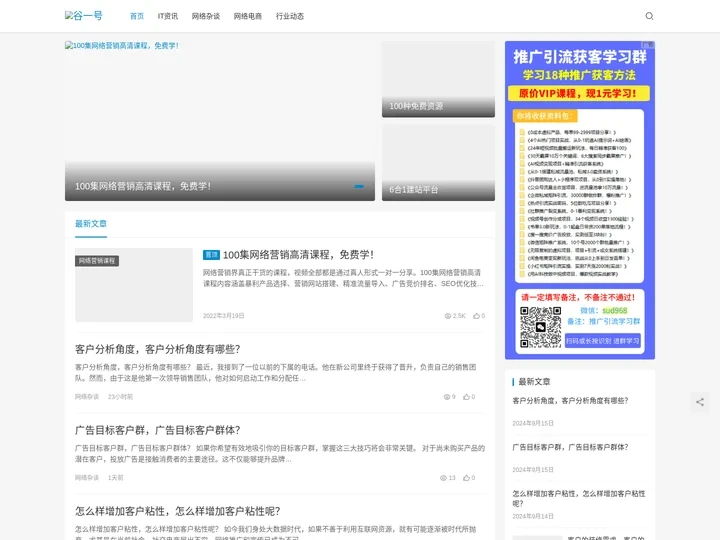Click 网络杂谈 category under 客户分析角度 article

point(87,397)
